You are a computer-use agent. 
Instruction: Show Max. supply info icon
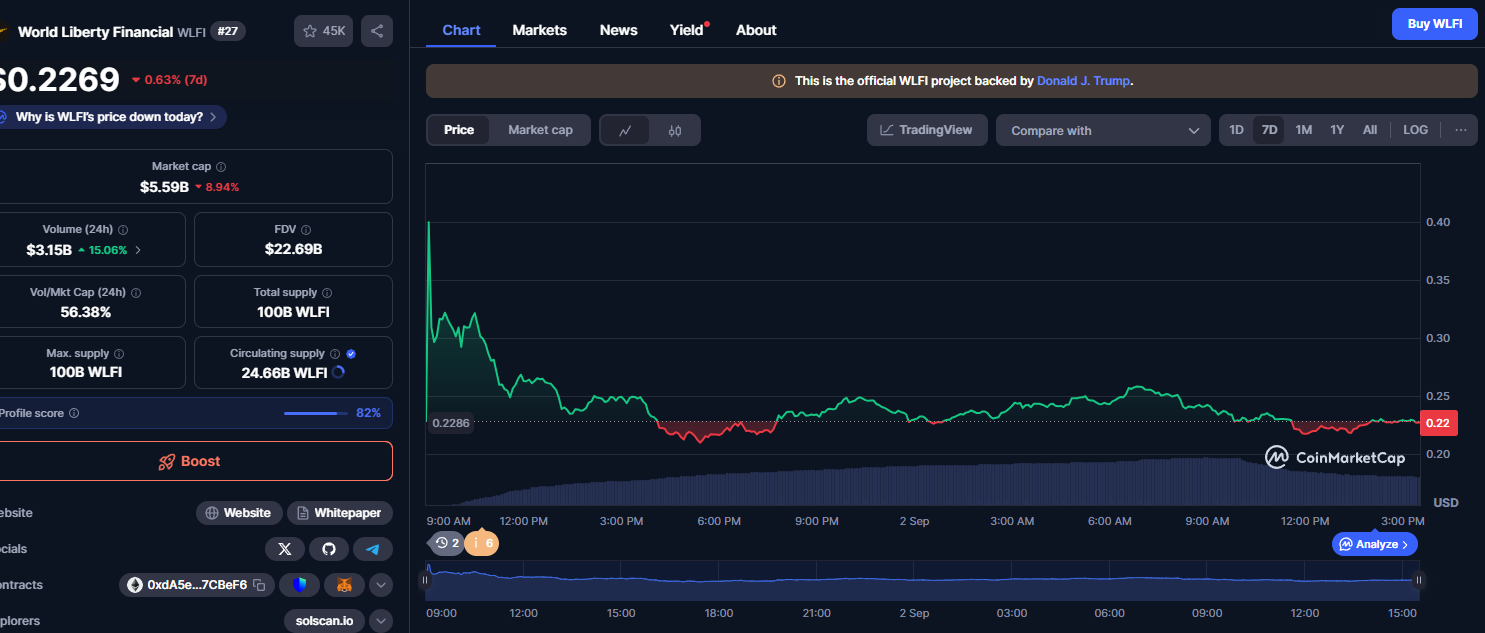click(119, 354)
